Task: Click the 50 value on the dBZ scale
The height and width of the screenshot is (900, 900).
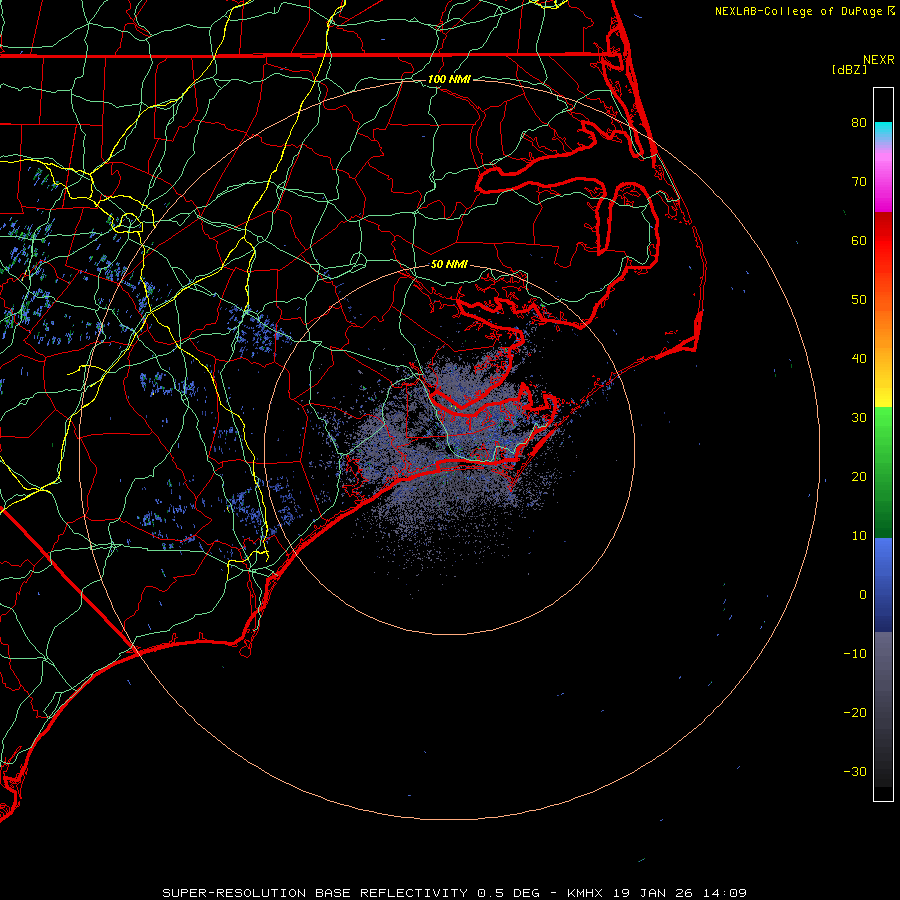Action: coord(859,300)
